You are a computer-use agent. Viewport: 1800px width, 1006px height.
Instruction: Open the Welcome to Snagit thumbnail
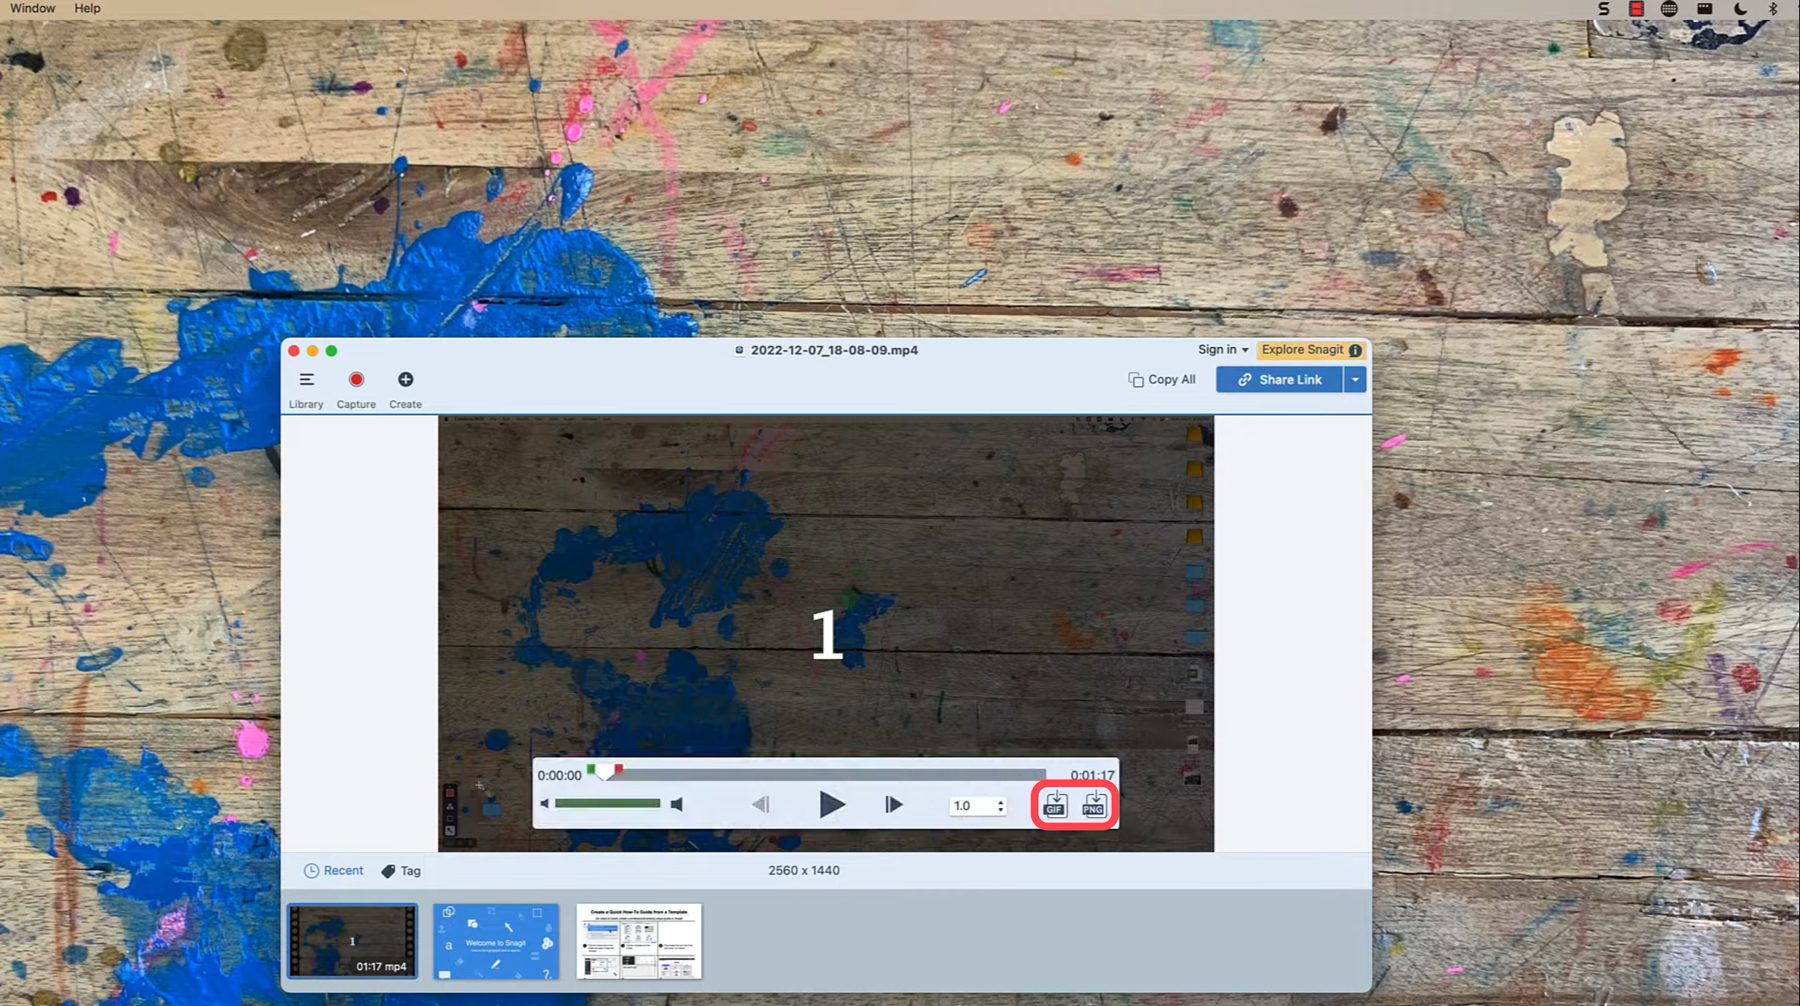pyautogui.click(x=495, y=941)
